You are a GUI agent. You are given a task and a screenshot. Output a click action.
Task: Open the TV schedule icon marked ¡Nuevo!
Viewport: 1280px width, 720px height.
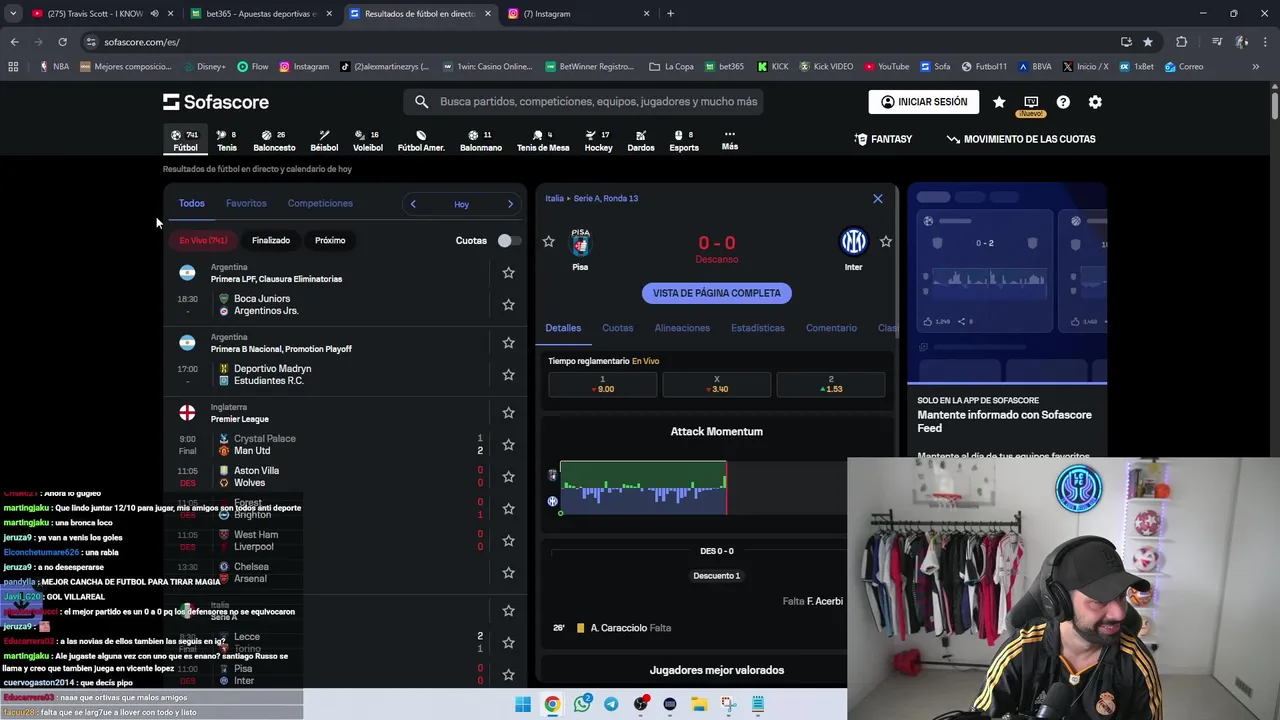(x=1031, y=102)
